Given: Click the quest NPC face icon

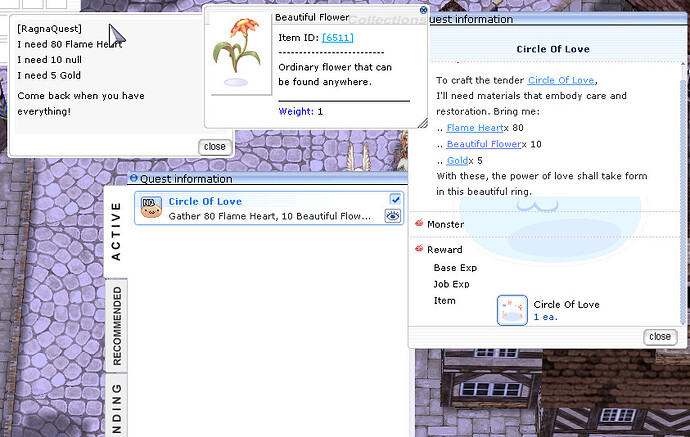Looking at the screenshot, I should click(x=151, y=208).
